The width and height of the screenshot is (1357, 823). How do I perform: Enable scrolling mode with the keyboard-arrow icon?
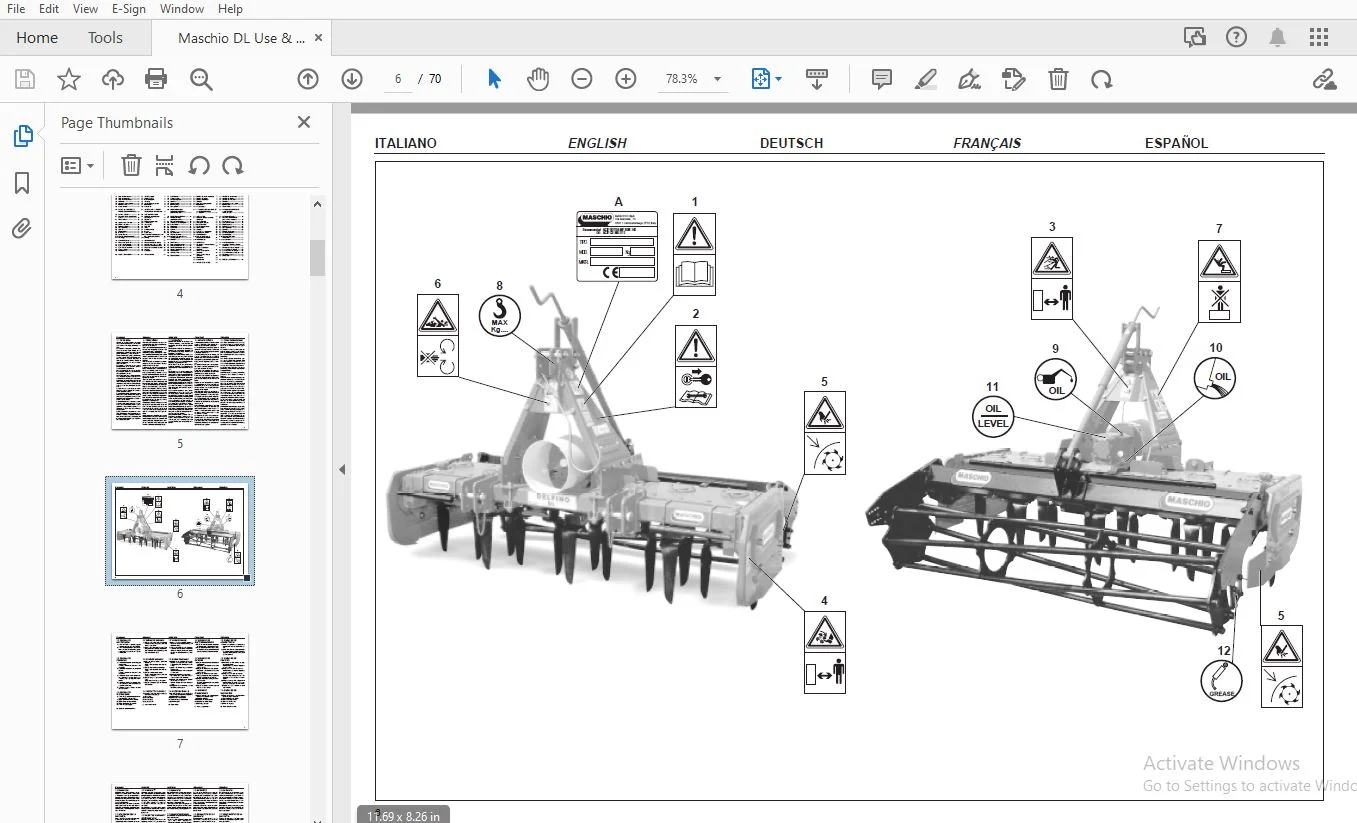[x=817, y=79]
